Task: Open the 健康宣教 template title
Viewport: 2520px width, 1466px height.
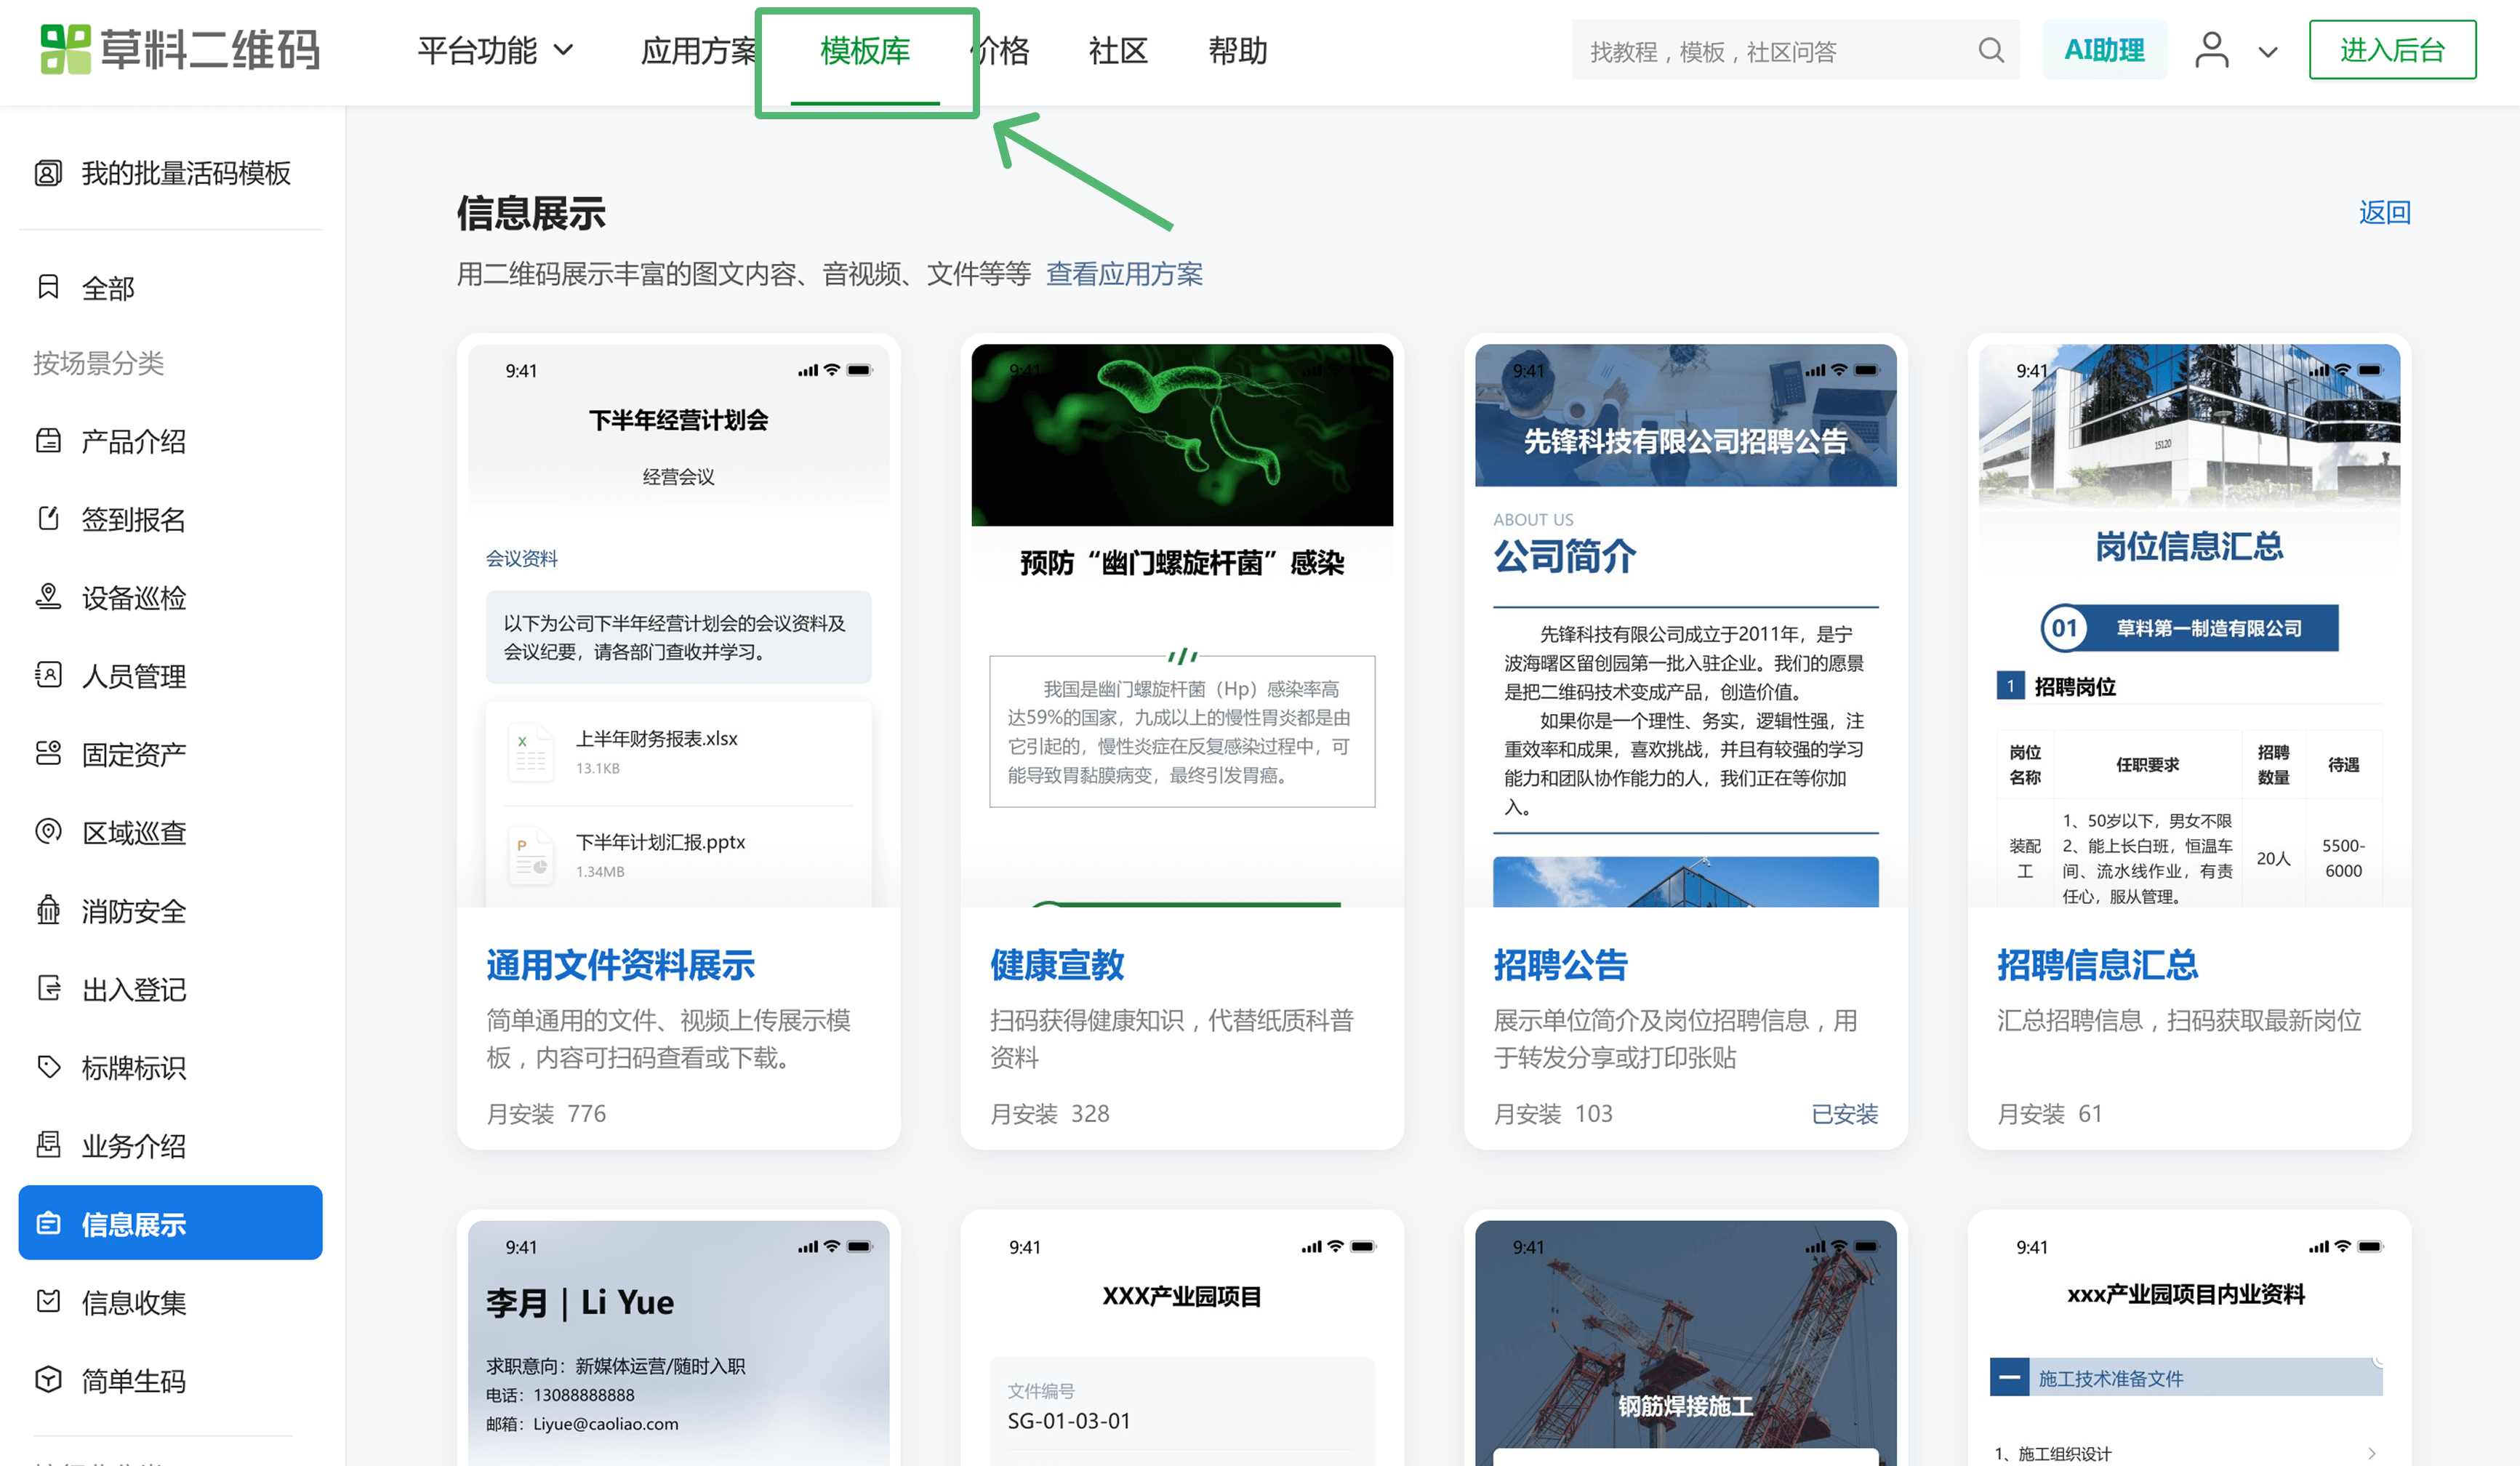Action: (x=1057, y=965)
